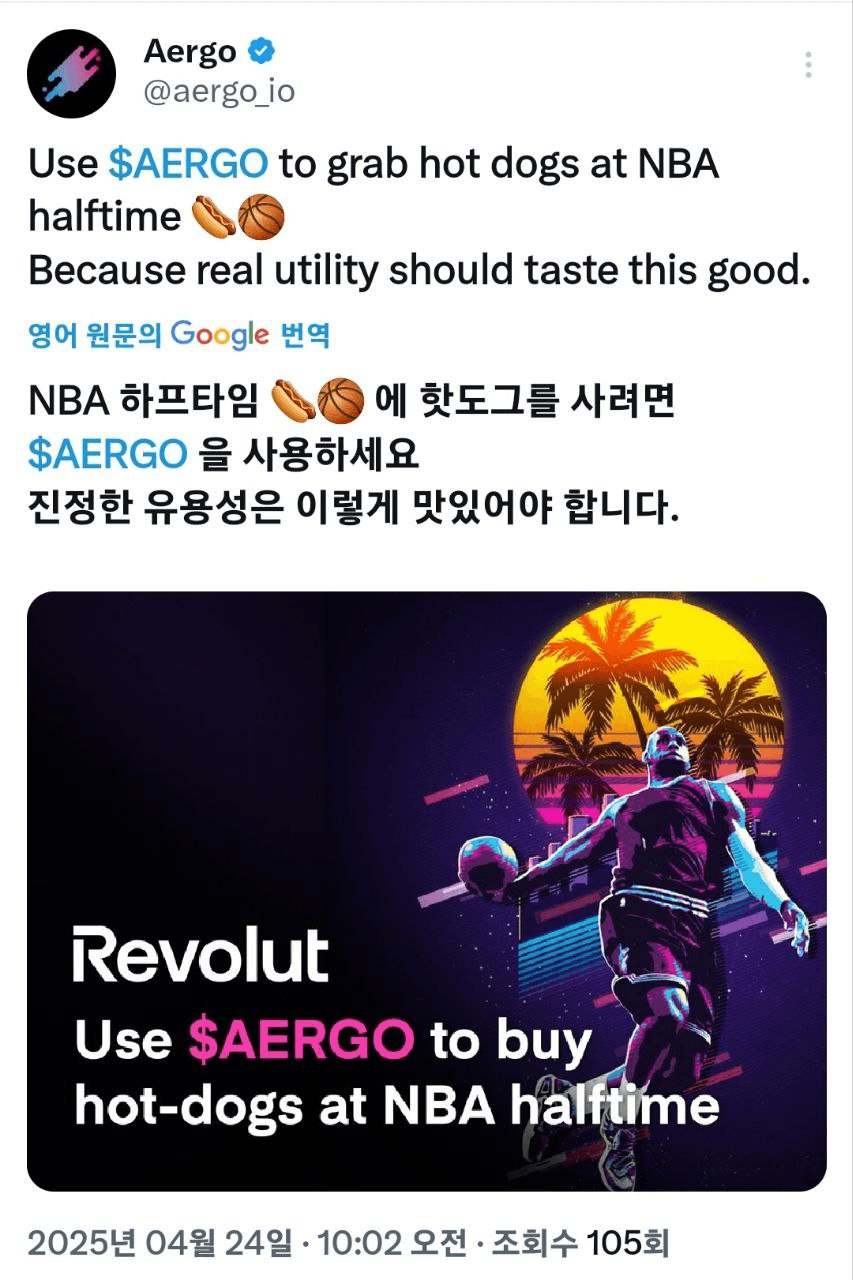
Task: Click the pink $AERGO text in the banner
Action: [x=300, y=1040]
